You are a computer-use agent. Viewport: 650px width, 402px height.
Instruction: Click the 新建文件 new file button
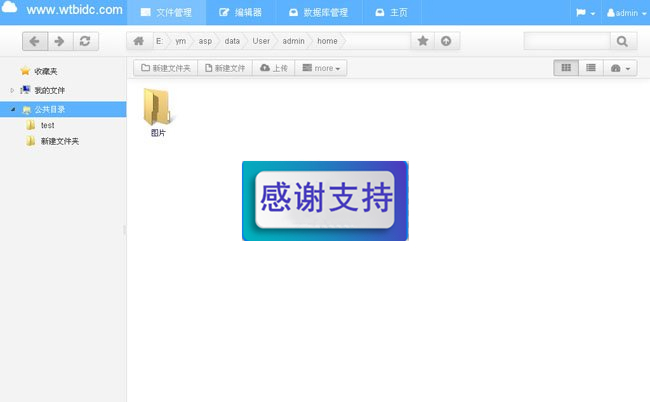(225, 68)
